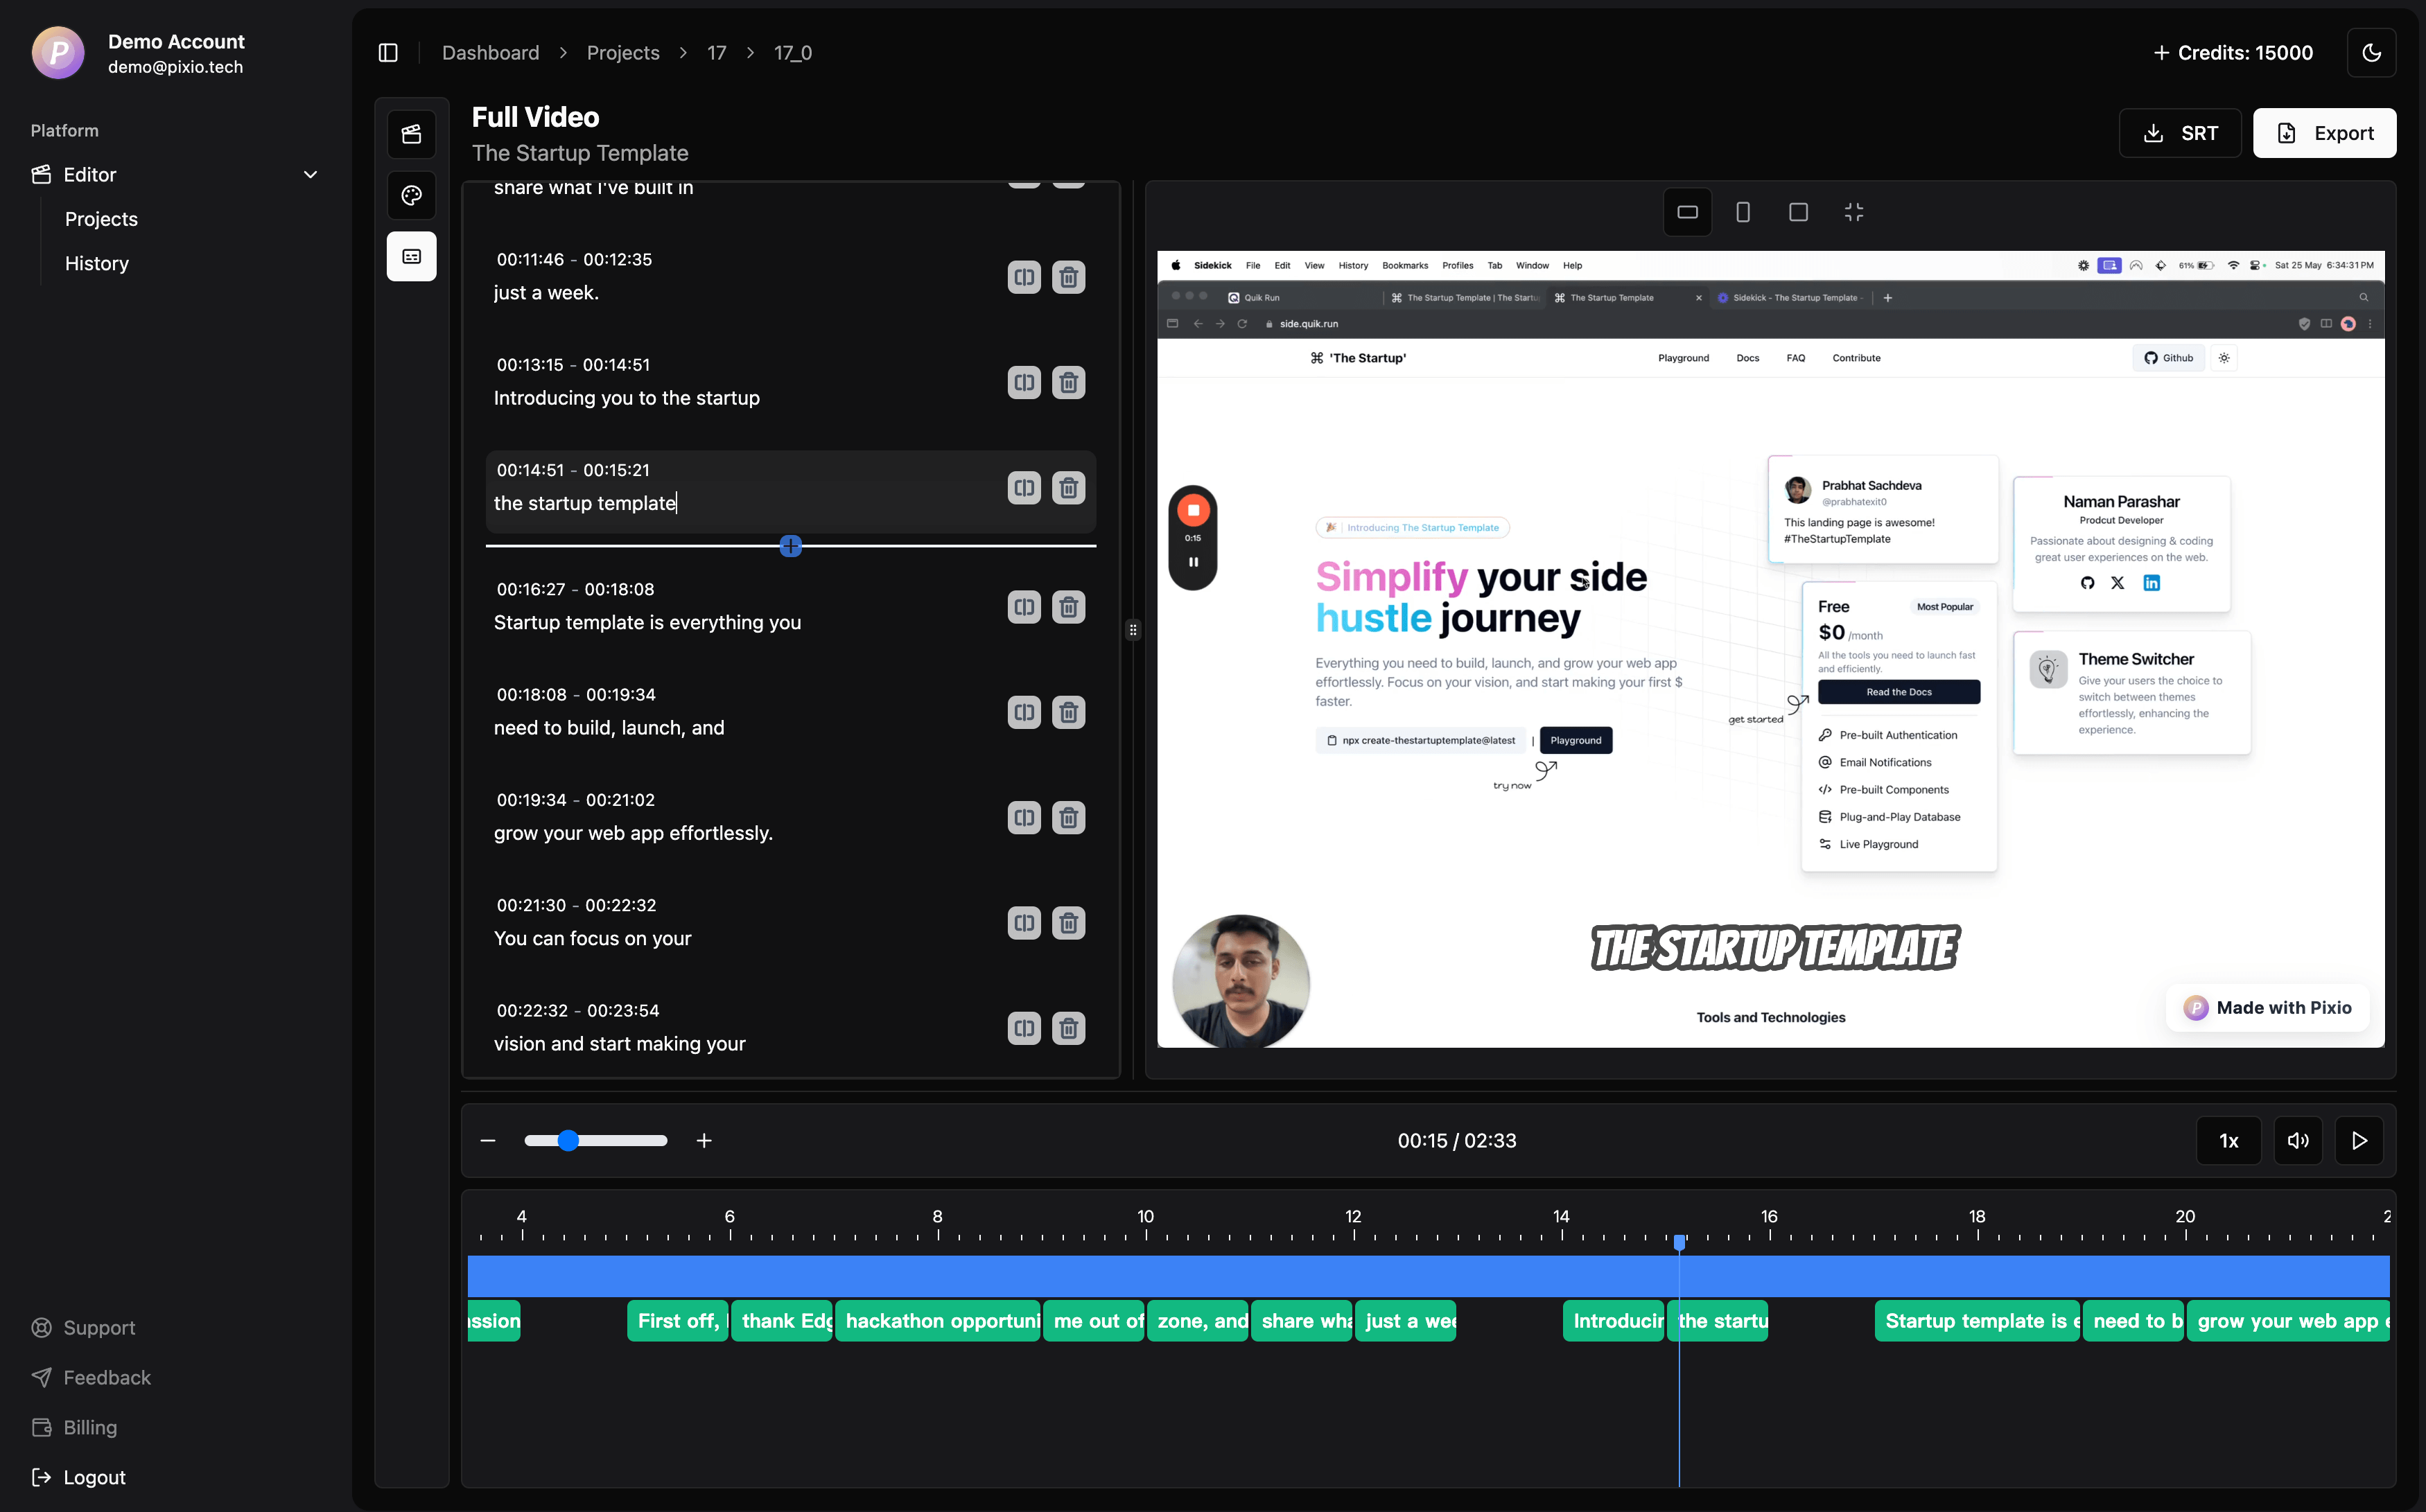
Task: Change the 1x playback speed
Action: coord(2228,1141)
